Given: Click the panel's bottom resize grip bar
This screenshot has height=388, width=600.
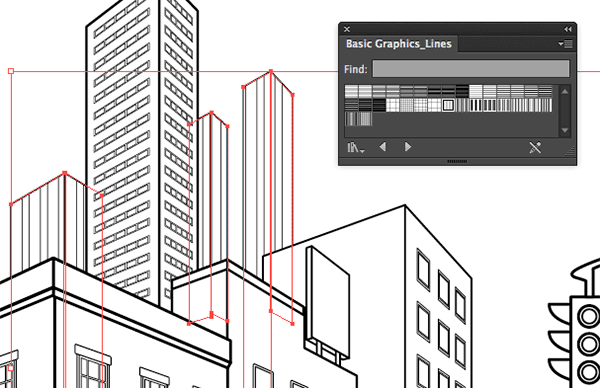Looking at the screenshot, I should point(457,161).
